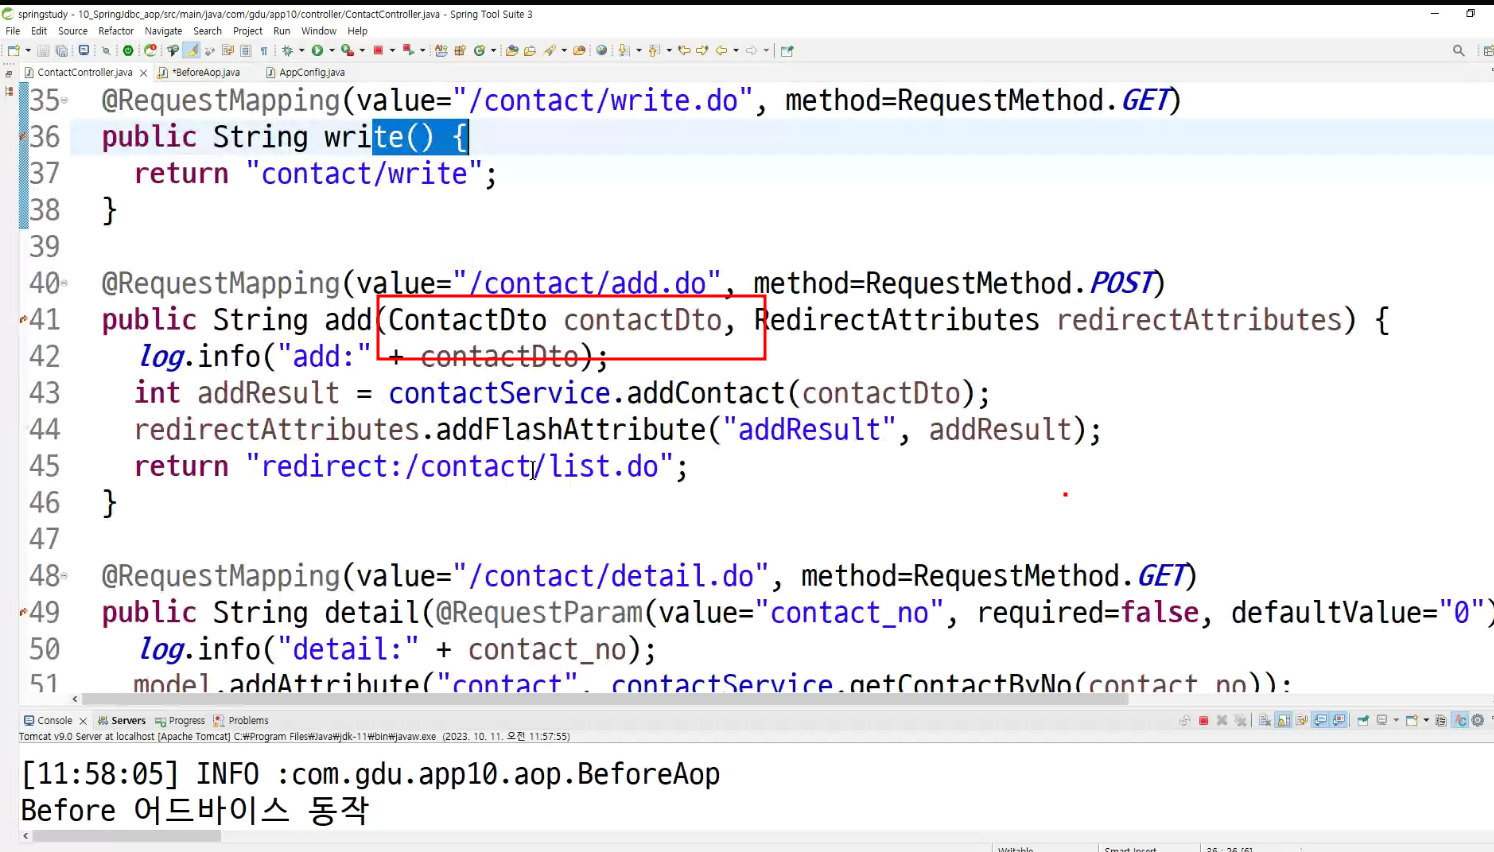
Task: Switch to the Servers view tab
Action: (121, 720)
